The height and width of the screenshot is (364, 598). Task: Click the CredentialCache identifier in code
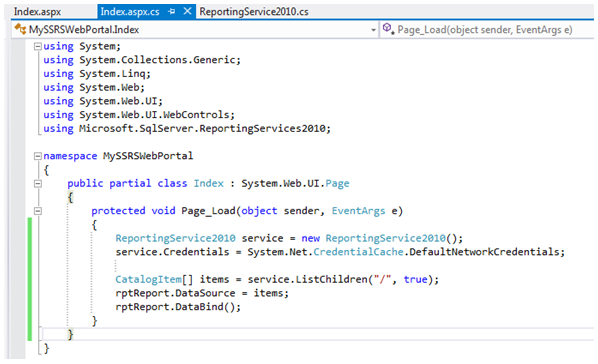tap(358, 252)
